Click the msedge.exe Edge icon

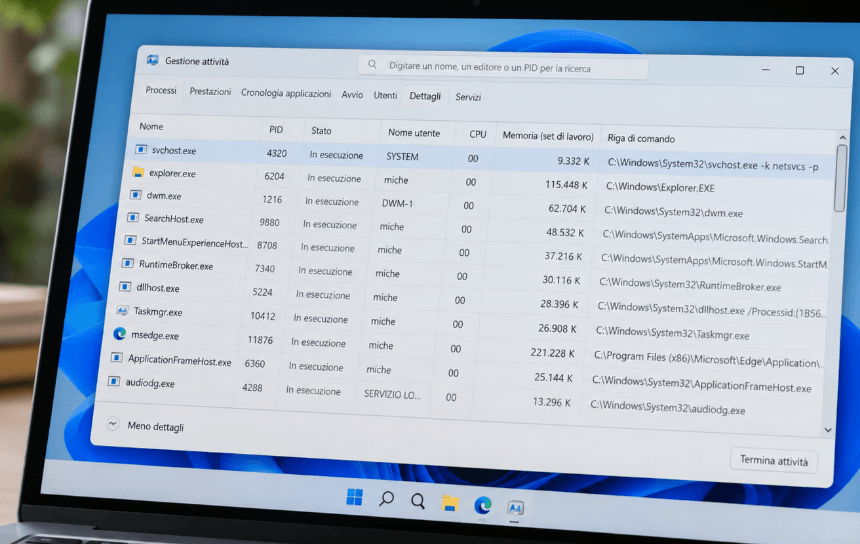pos(120,333)
